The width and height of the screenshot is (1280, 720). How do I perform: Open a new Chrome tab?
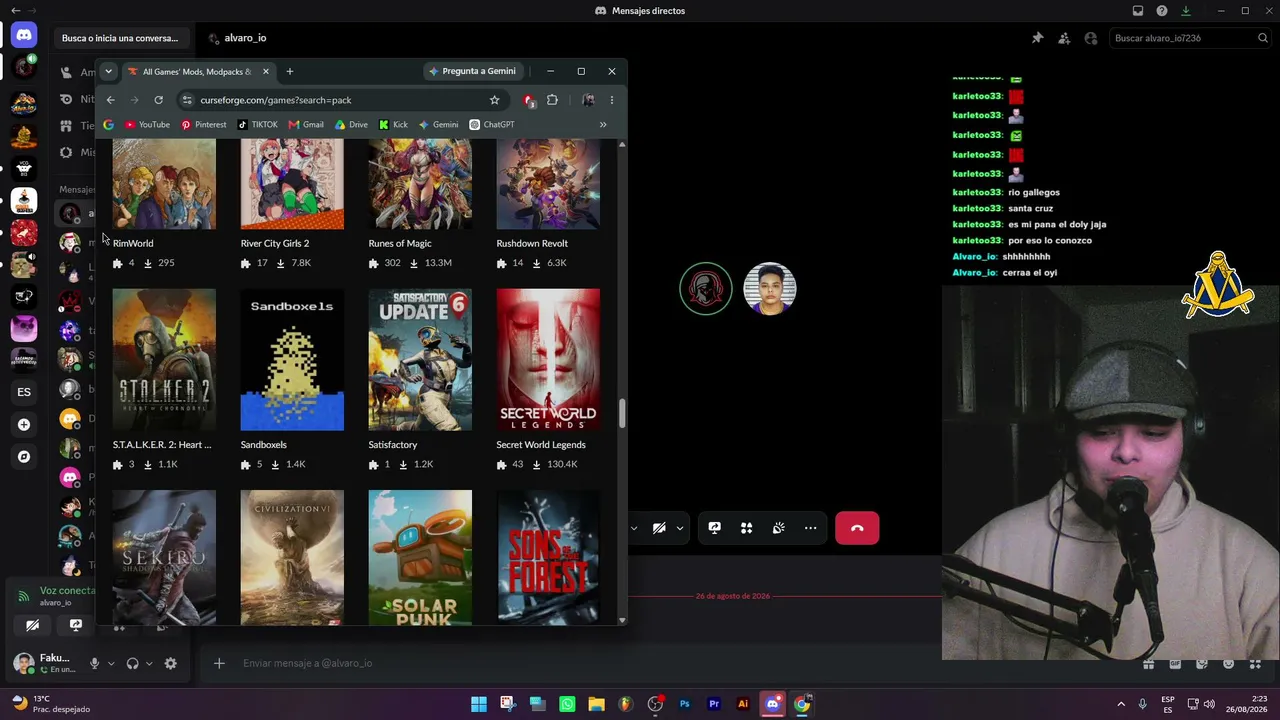point(290,71)
